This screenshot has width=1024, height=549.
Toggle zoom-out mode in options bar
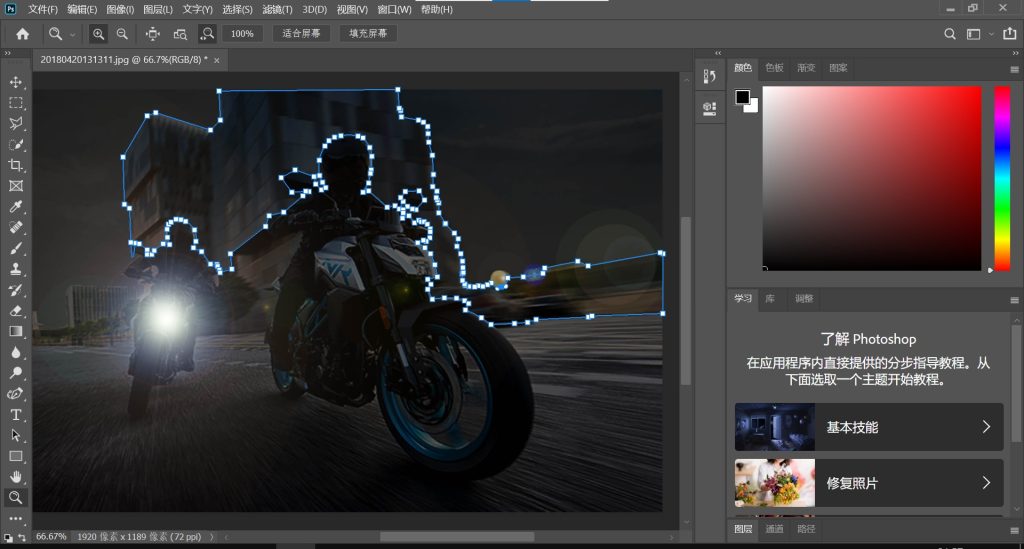point(122,34)
